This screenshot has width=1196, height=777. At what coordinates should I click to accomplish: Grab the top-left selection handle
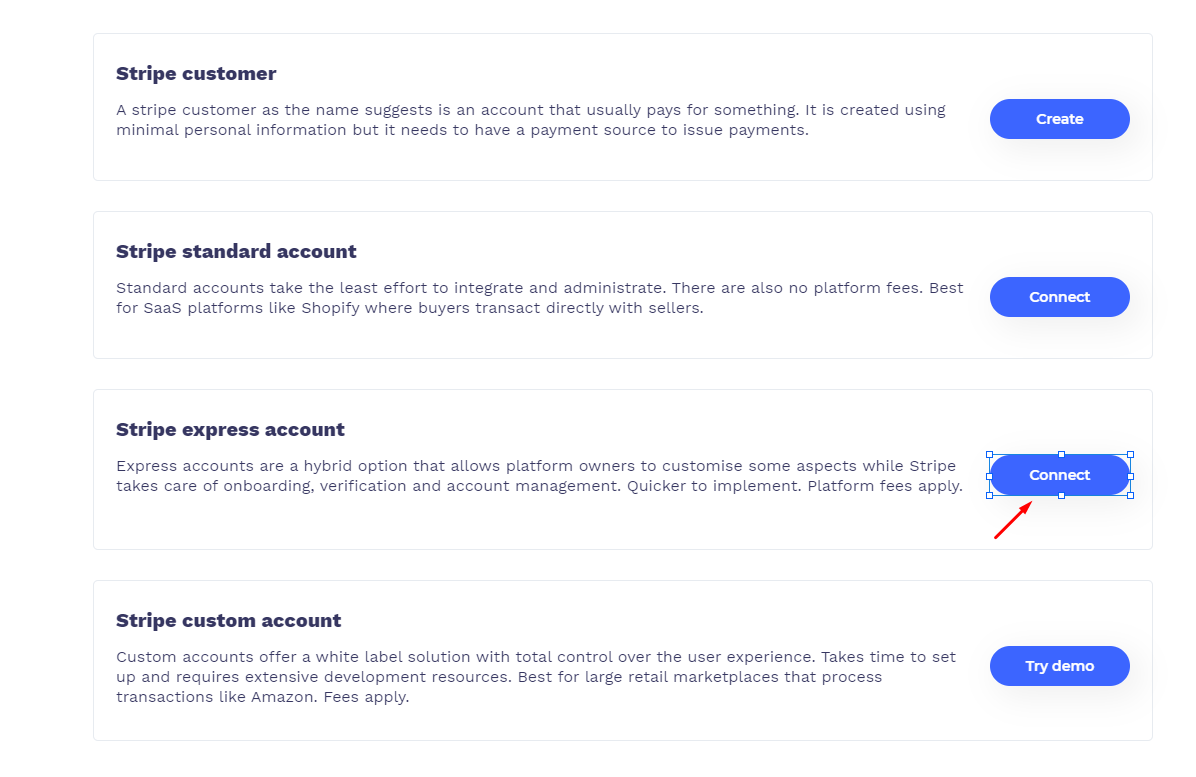click(989, 454)
